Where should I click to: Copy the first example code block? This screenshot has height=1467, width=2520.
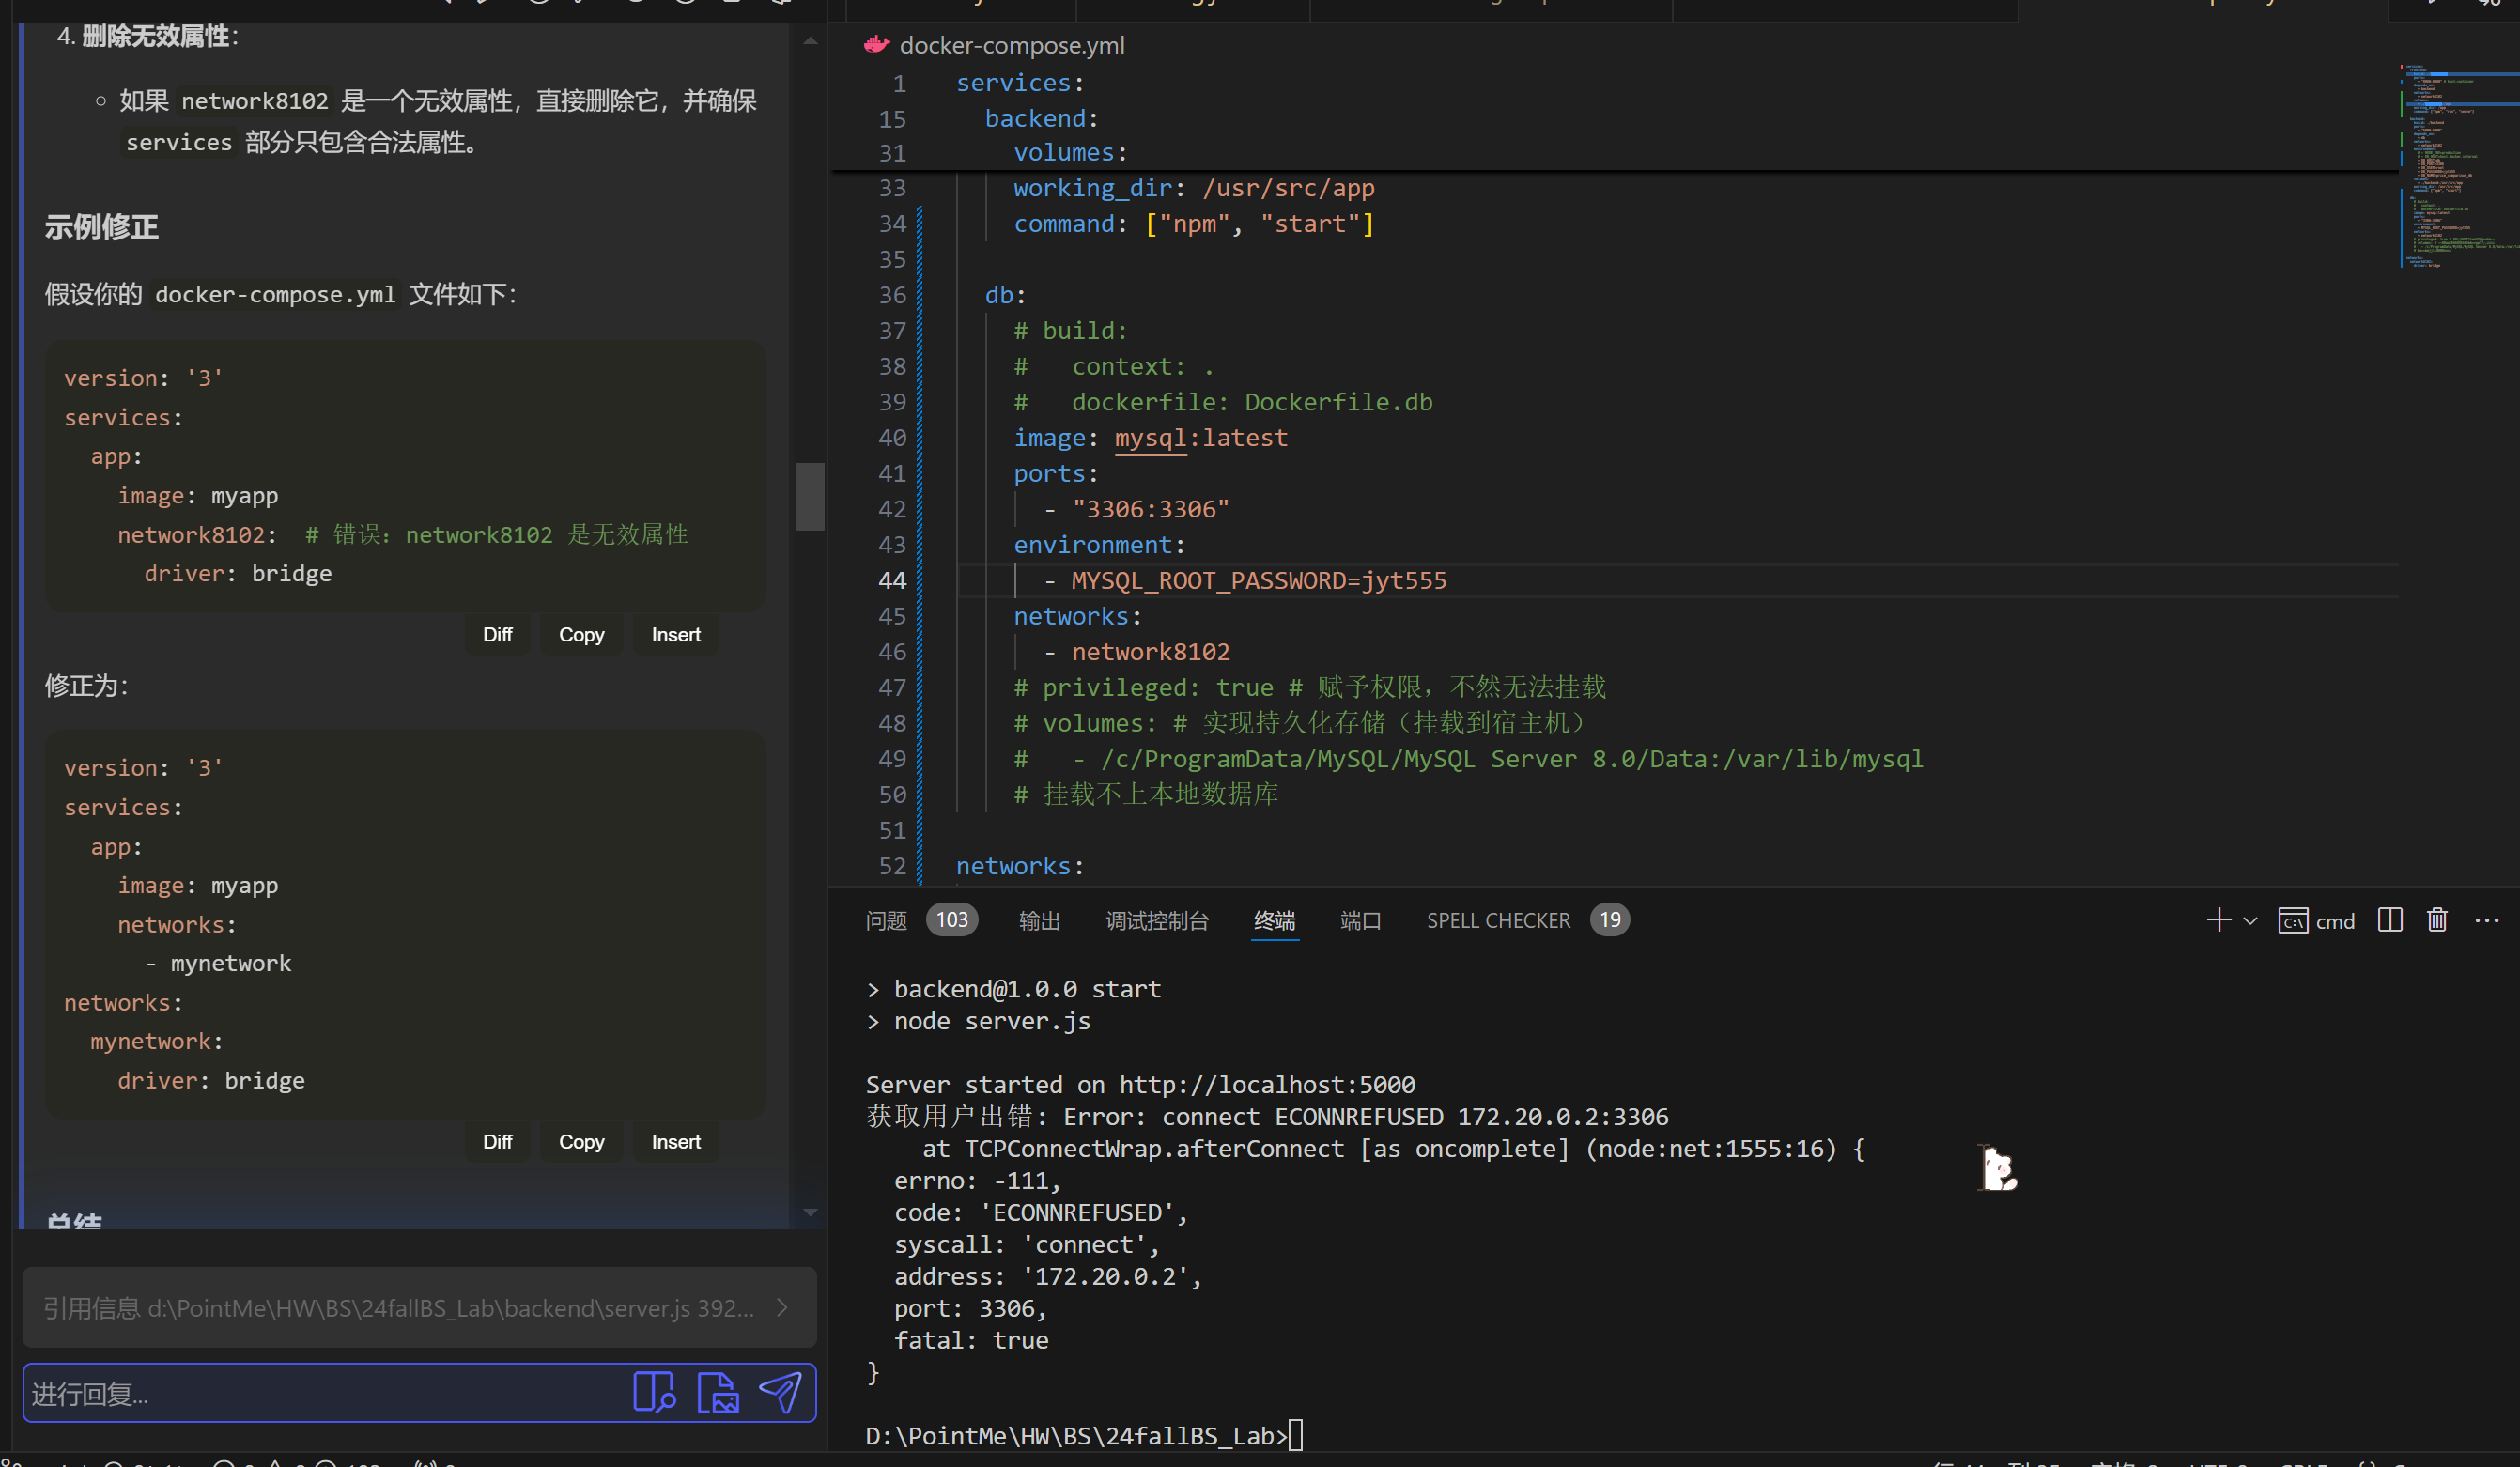tap(581, 635)
